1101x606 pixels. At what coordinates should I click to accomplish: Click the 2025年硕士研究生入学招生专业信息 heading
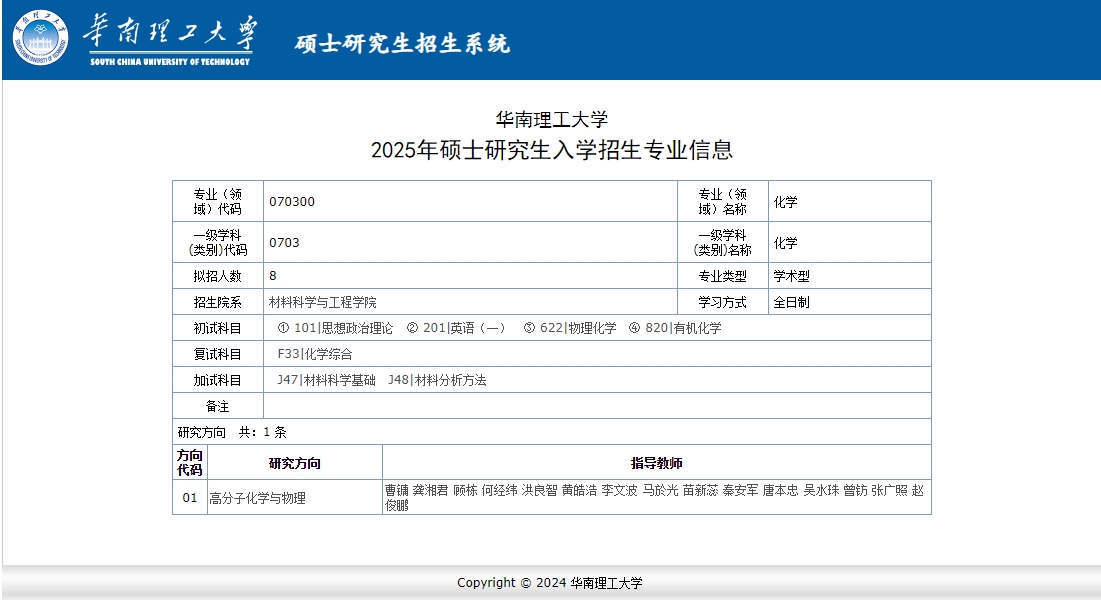click(551, 150)
